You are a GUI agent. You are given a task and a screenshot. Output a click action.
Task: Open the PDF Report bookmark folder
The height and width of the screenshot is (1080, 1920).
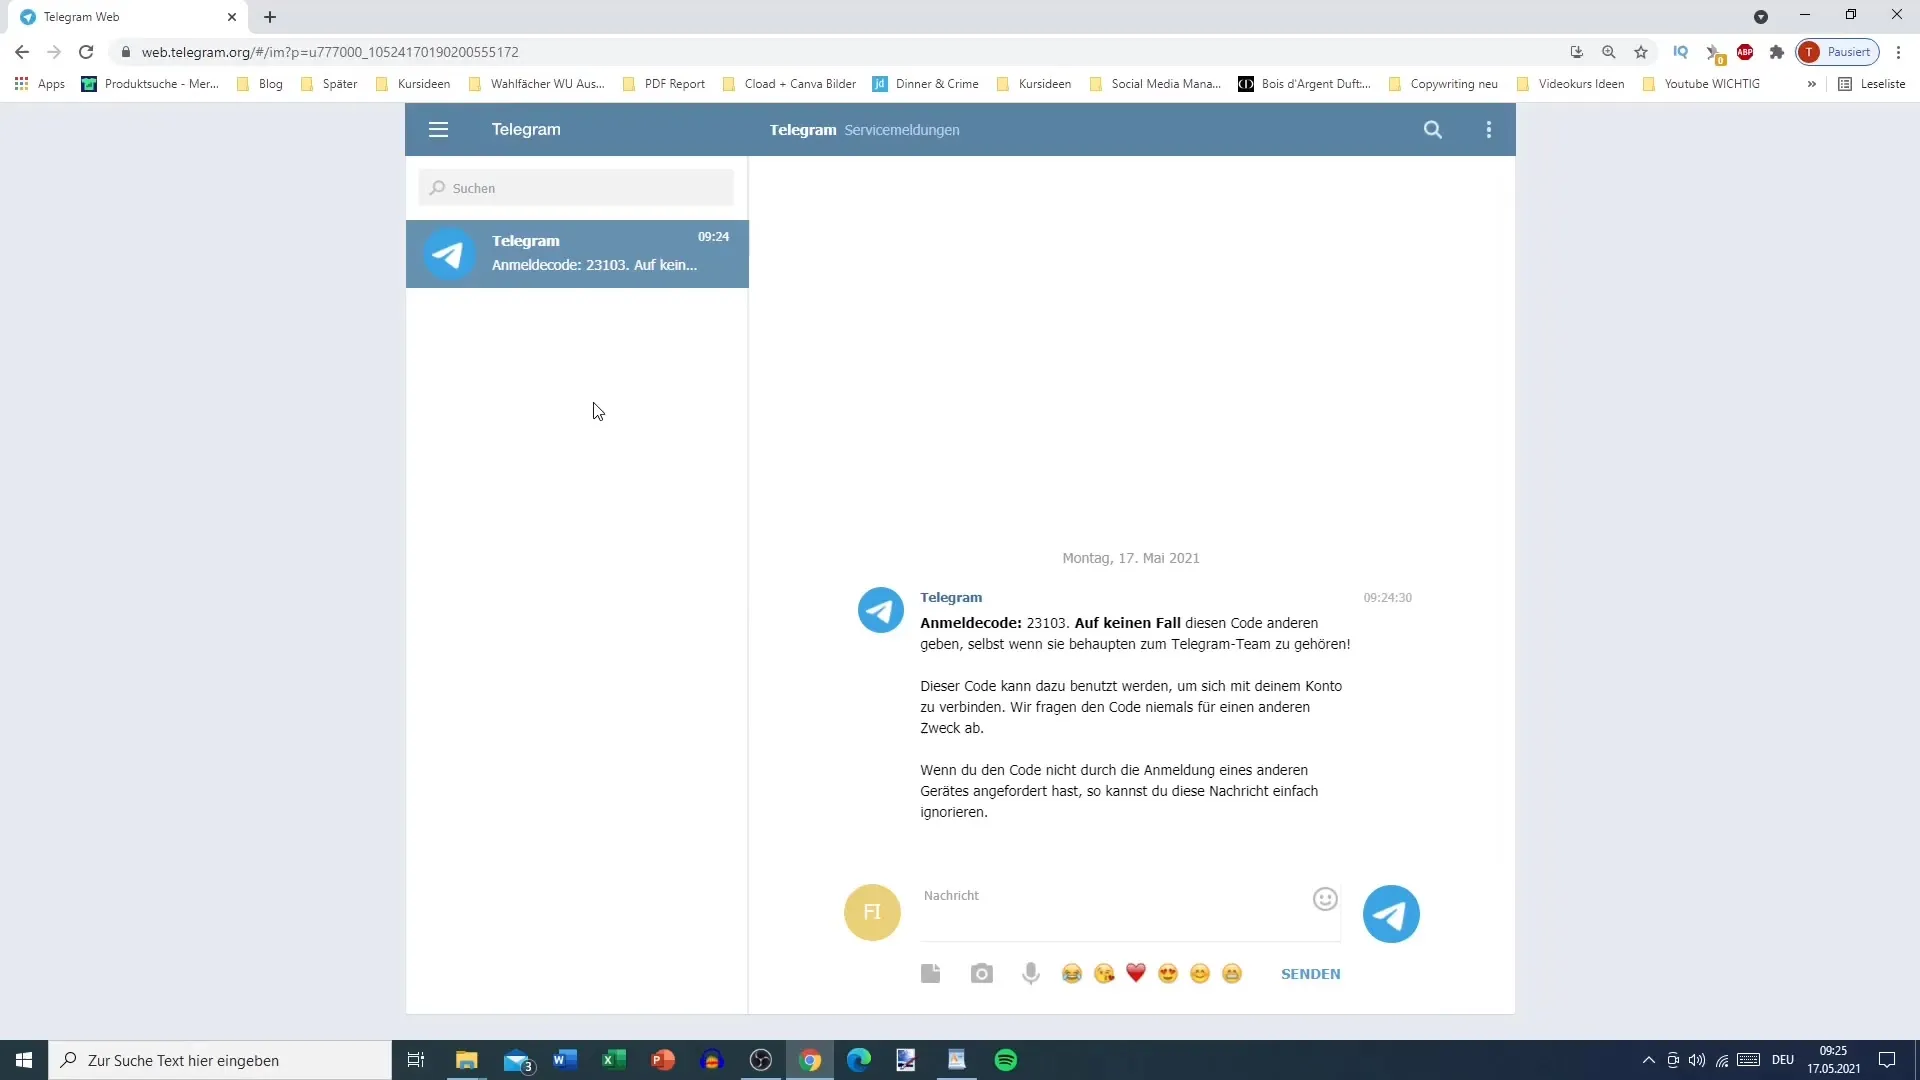click(664, 84)
